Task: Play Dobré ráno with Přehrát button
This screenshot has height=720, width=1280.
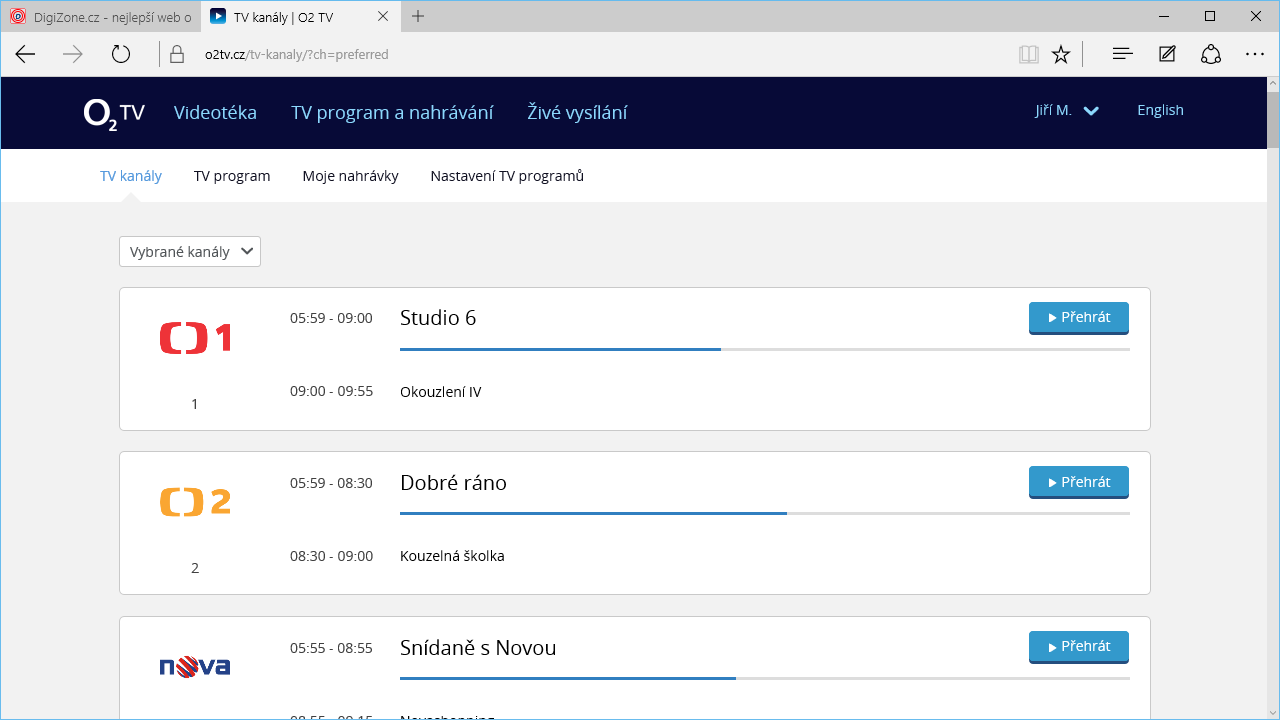Action: point(1079,483)
